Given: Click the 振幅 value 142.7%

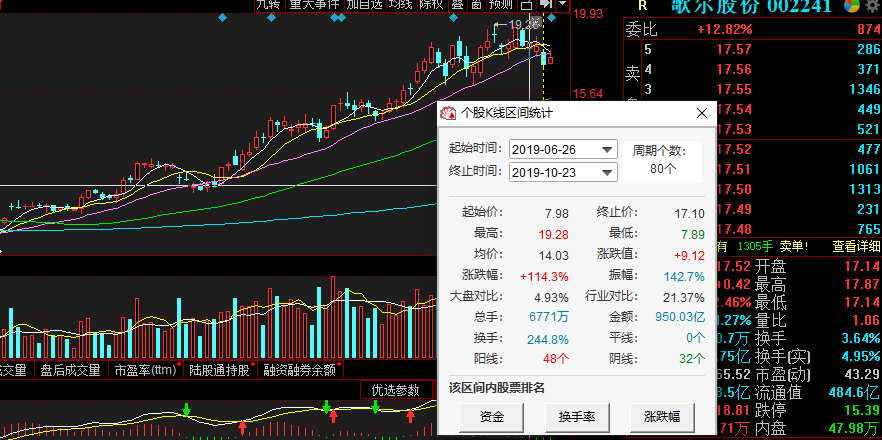Looking at the screenshot, I should point(684,277).
